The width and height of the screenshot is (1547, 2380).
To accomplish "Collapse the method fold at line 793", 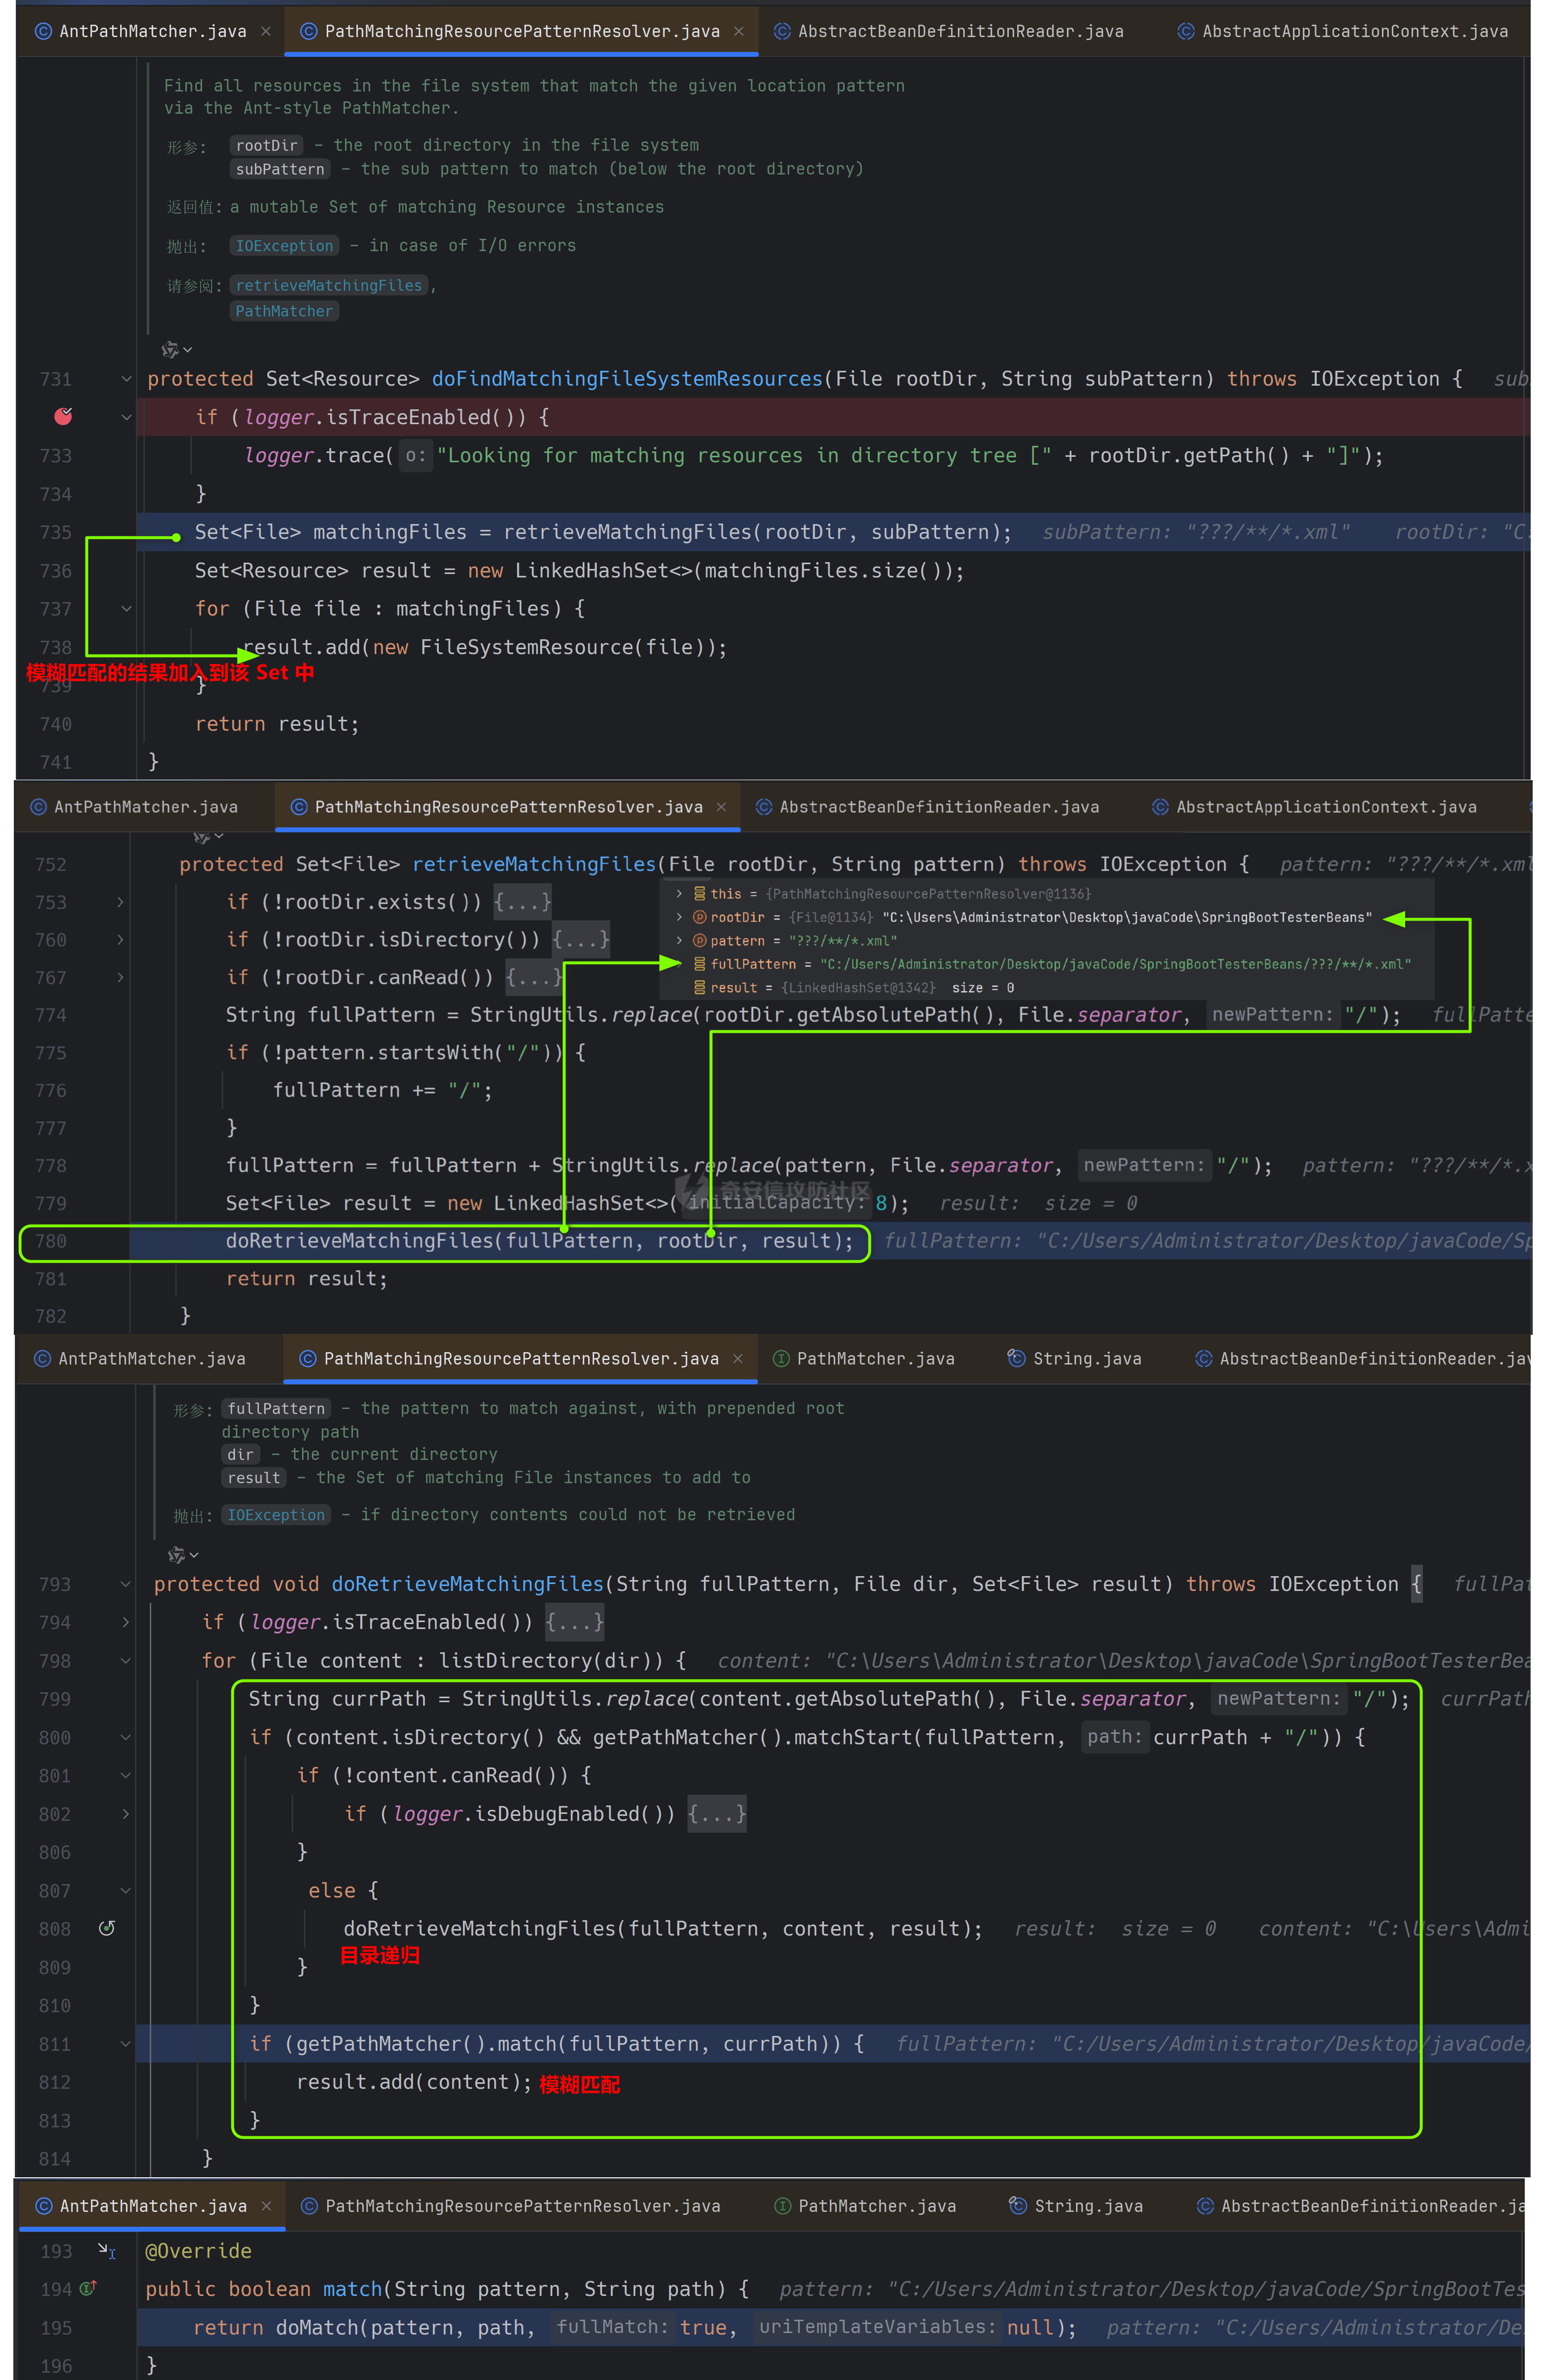I will coord(125,1584).
